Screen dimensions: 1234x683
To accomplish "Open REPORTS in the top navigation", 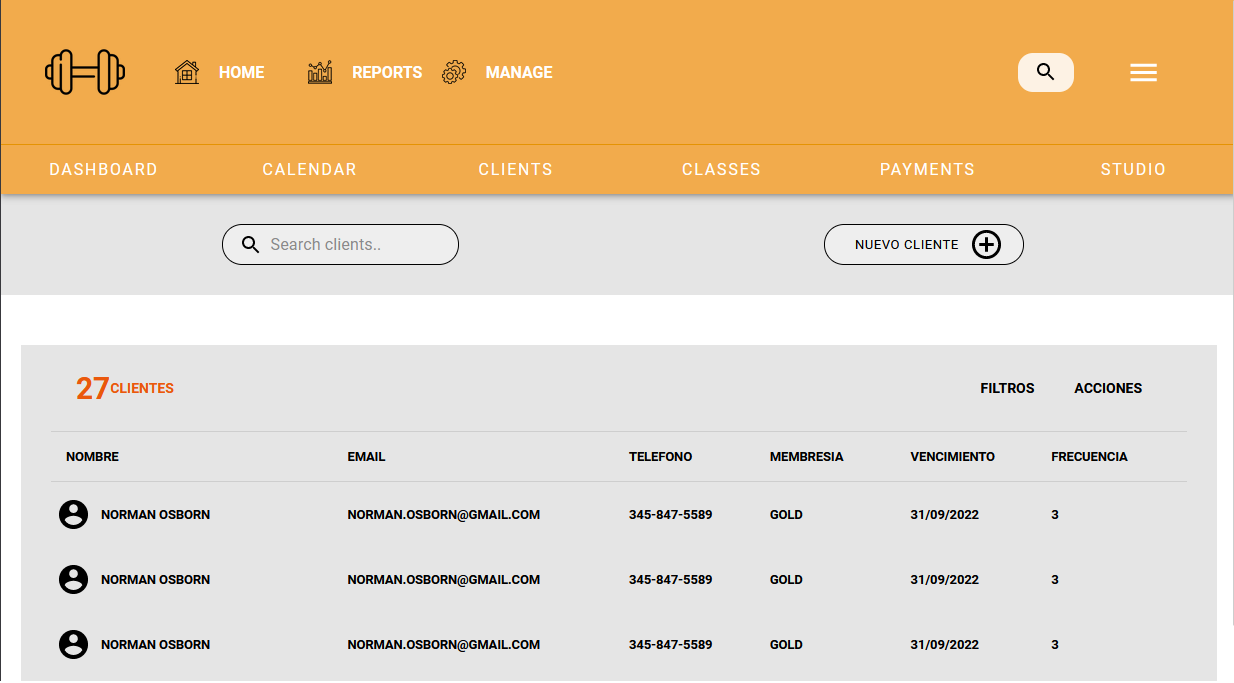I will tap(387, 72).
